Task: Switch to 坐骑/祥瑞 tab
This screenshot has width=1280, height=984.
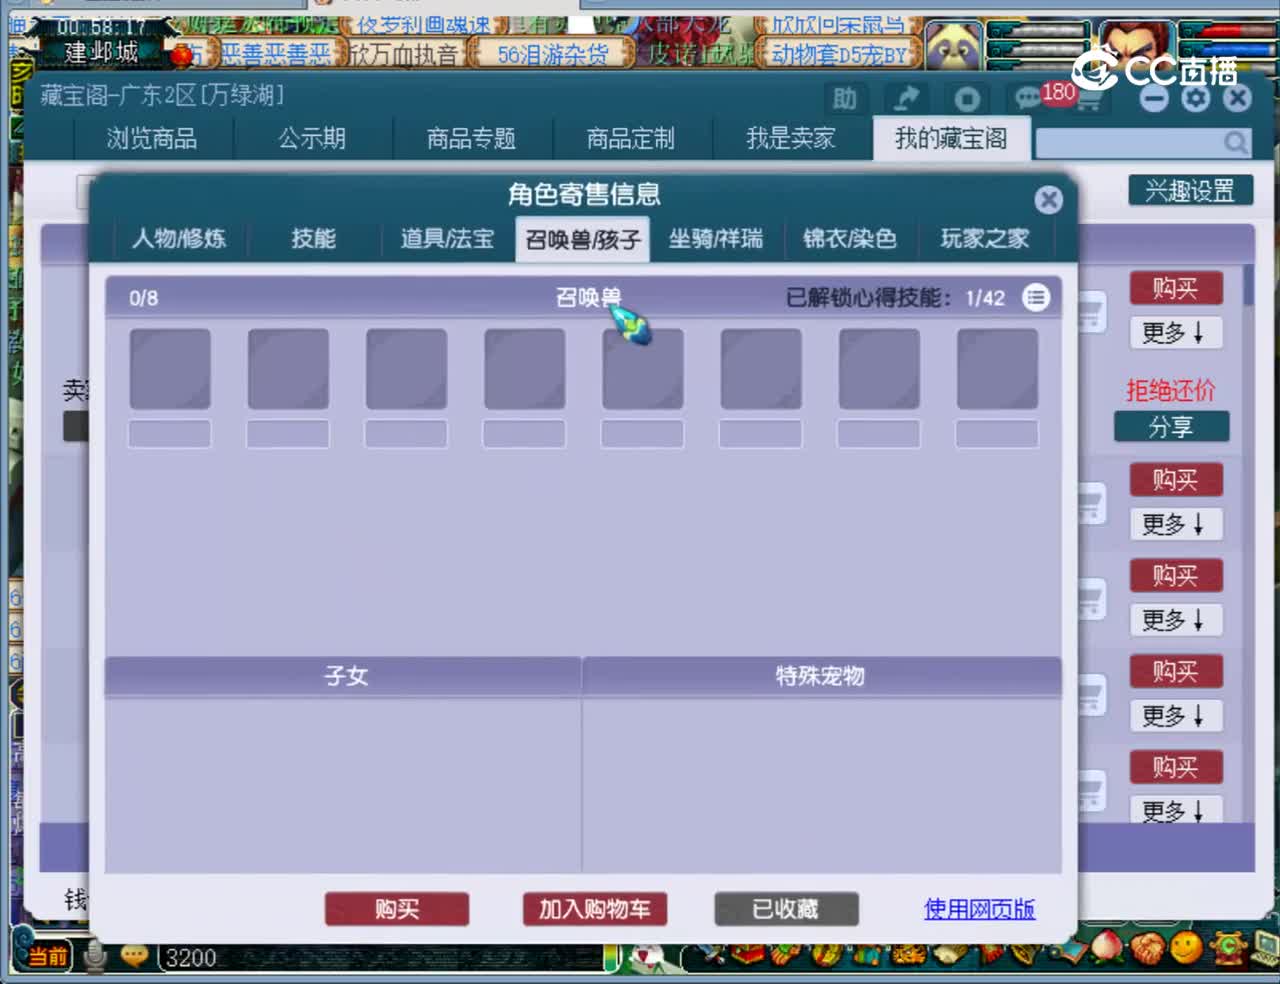Action: pos(716,239)
